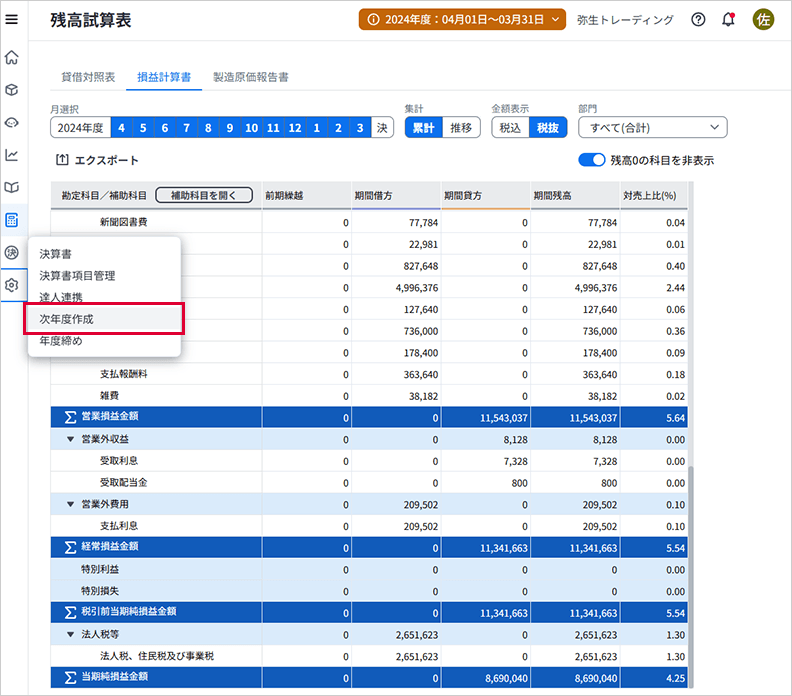Click the settings gear icon in sidebar
This screenshot has width=792, height=696.
[12, 285]
